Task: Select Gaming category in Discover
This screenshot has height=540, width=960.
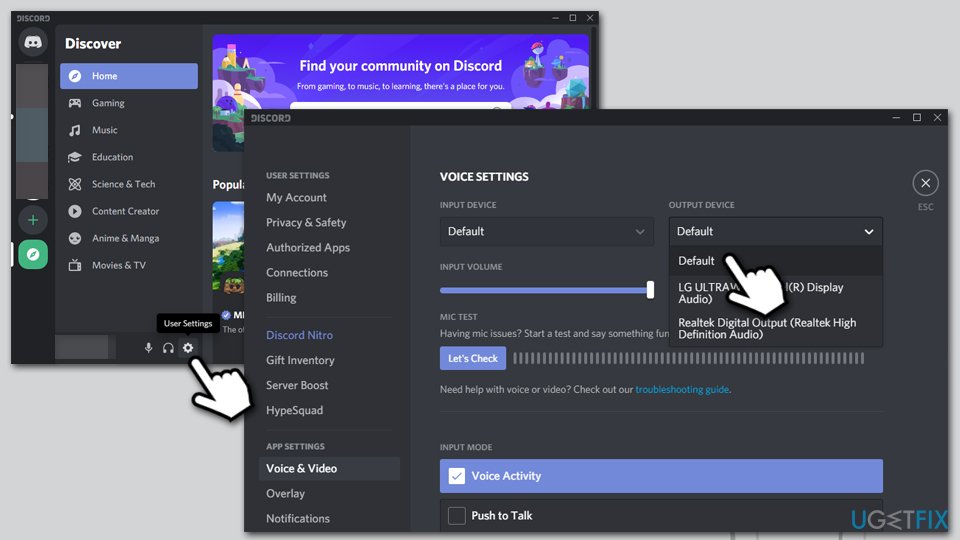Action: [x=129, y=103]
